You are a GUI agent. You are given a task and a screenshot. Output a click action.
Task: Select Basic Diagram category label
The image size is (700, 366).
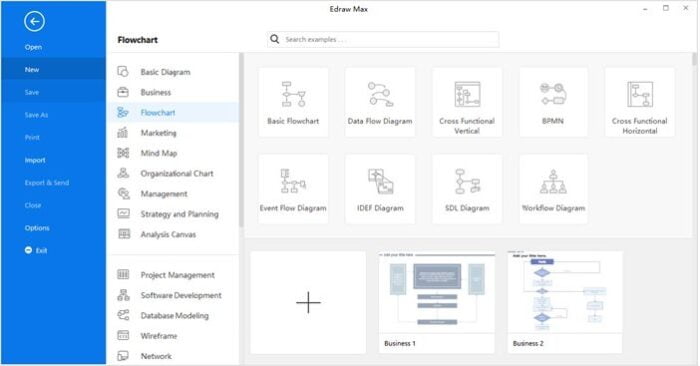(165, 72)
